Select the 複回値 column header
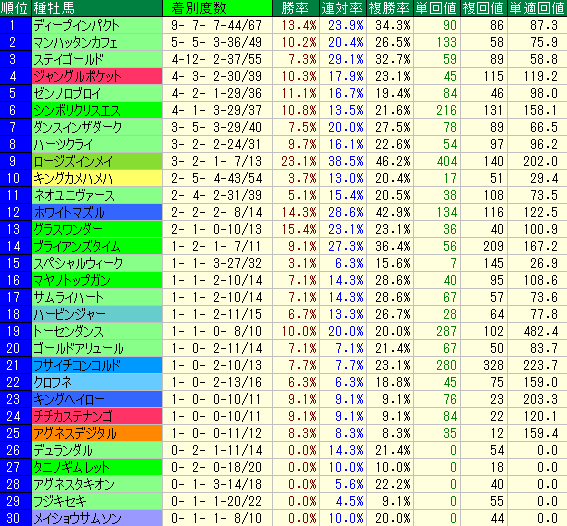 point(484,8)
